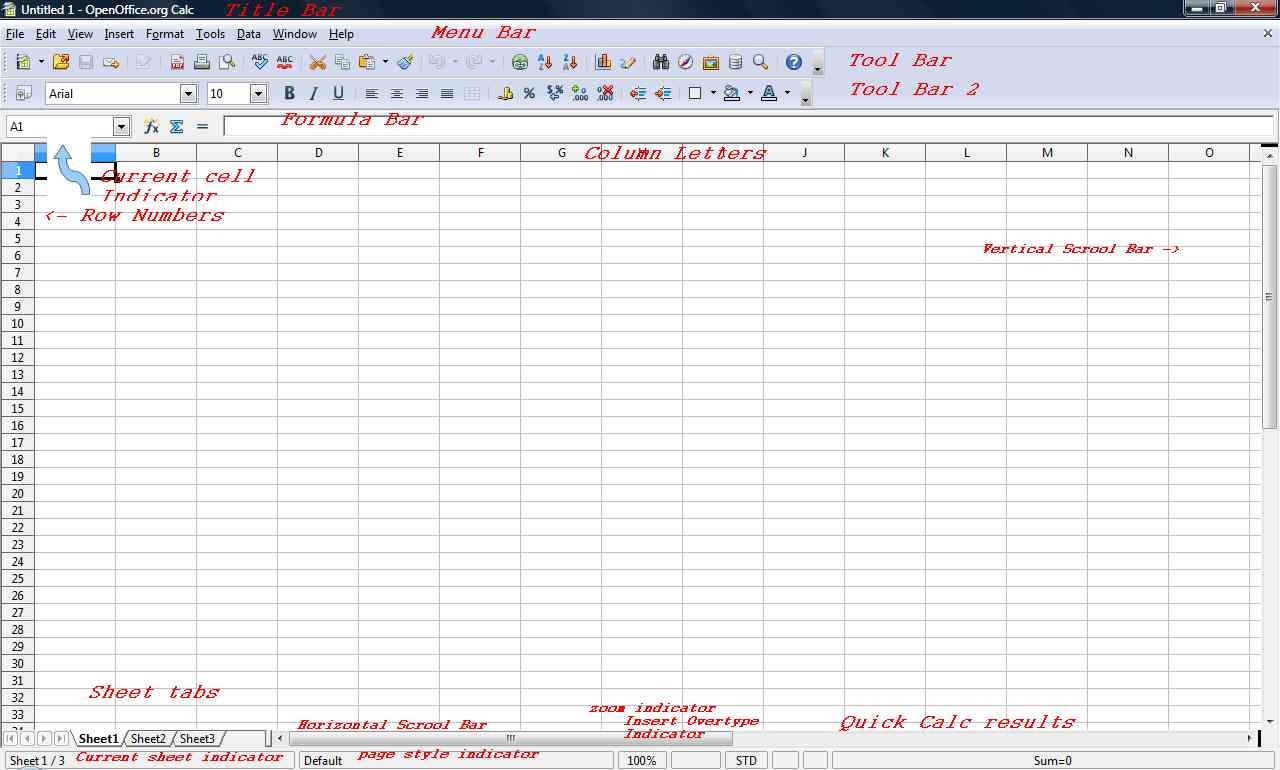
Task: Apply Currency number format
Action: pos(505,93)
